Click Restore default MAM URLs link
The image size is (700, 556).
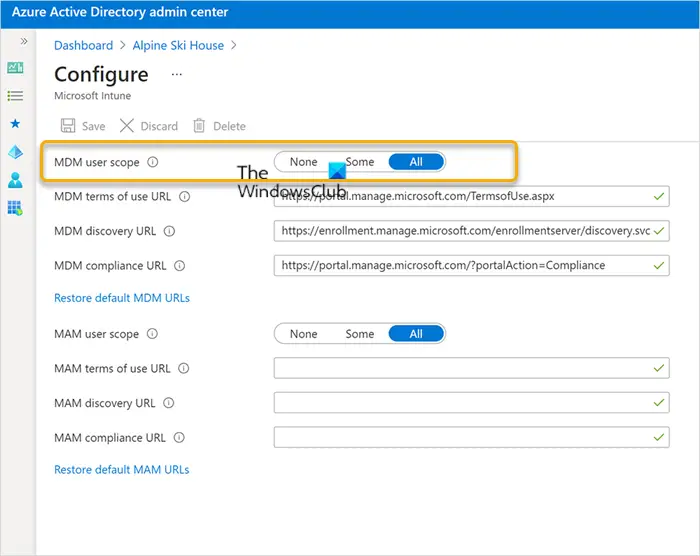coord(121,470)
